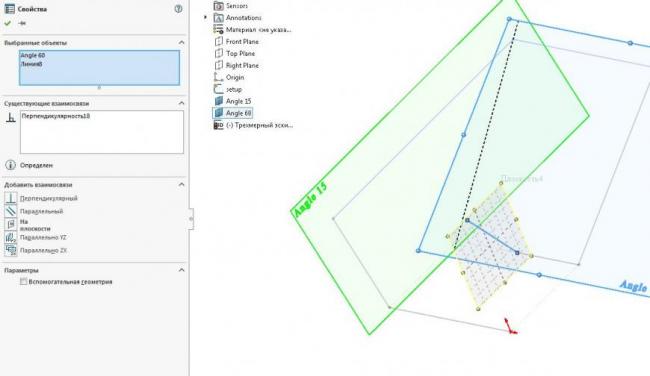Select Перпендикулярность18 existing relation
The width and height of the screenshot is (650, 376).
point(56,116)
